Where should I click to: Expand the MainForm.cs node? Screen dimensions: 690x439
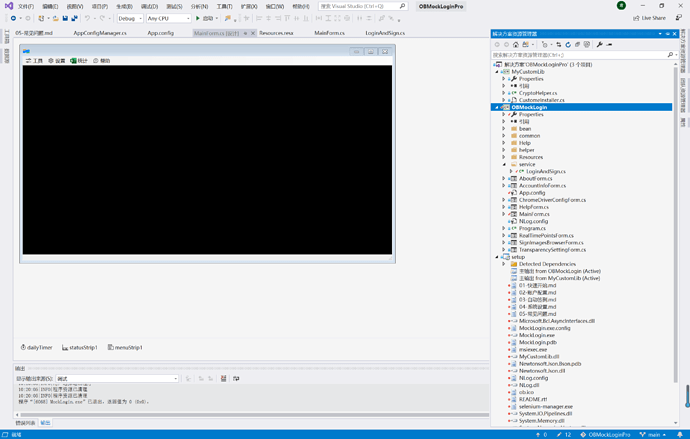point(504,214)
